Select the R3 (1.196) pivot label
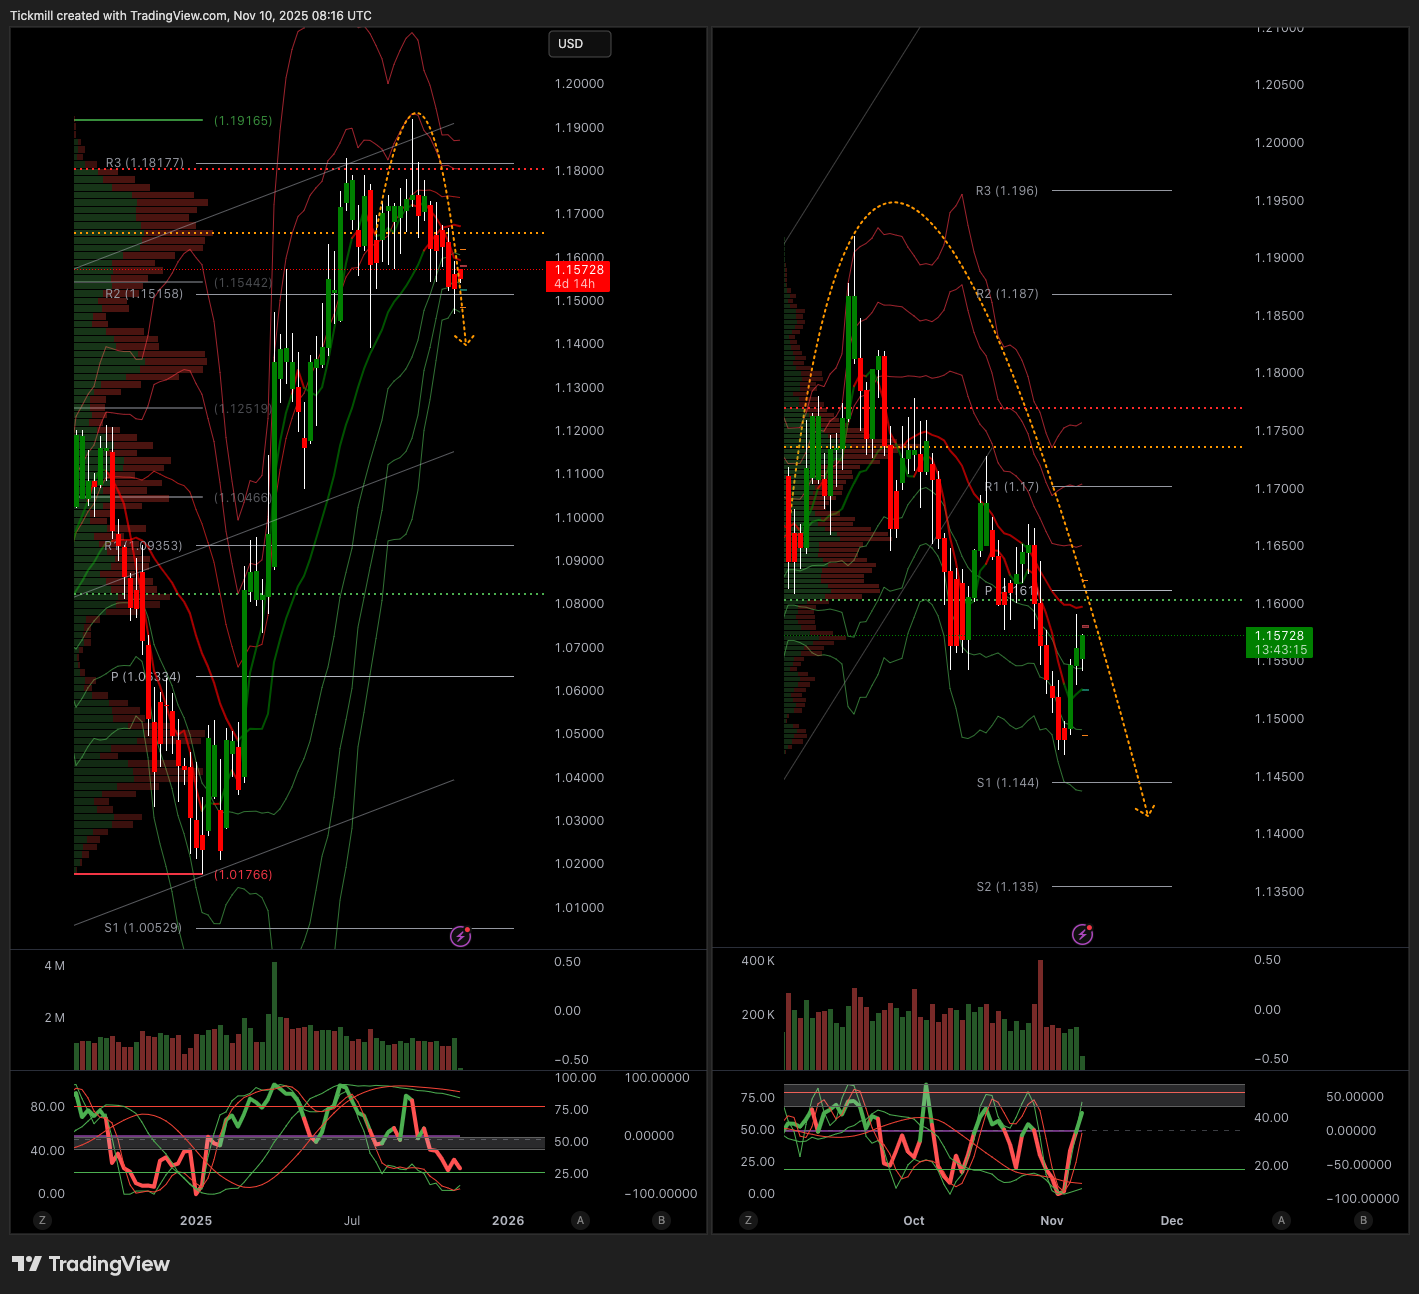 1007,190
